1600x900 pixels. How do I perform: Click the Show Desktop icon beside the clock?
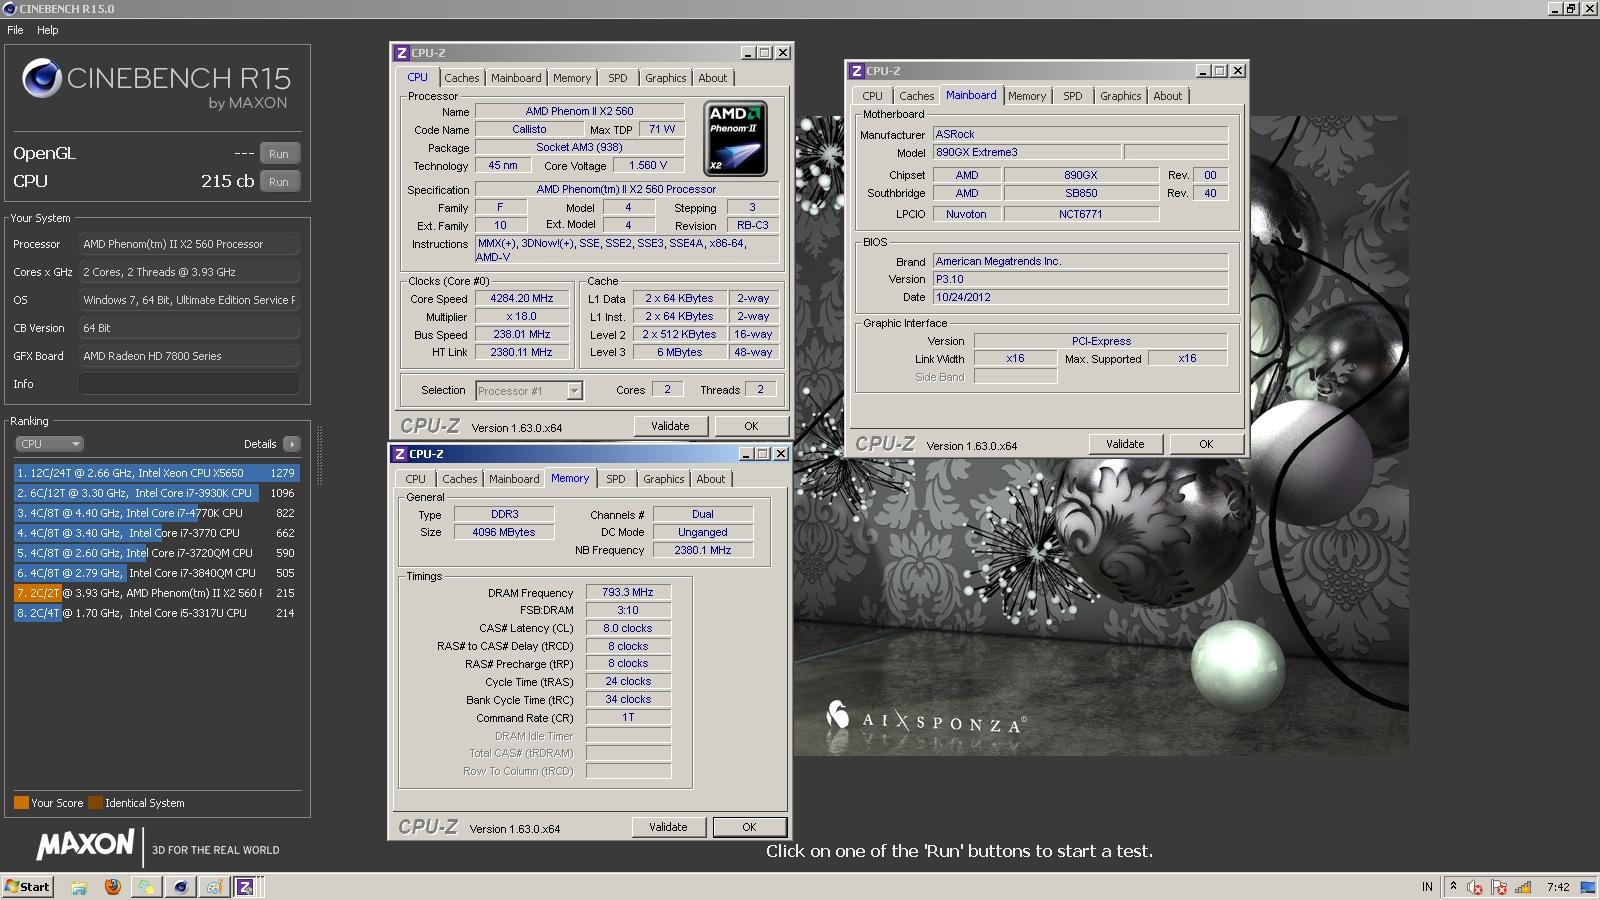coord(1587,887)
